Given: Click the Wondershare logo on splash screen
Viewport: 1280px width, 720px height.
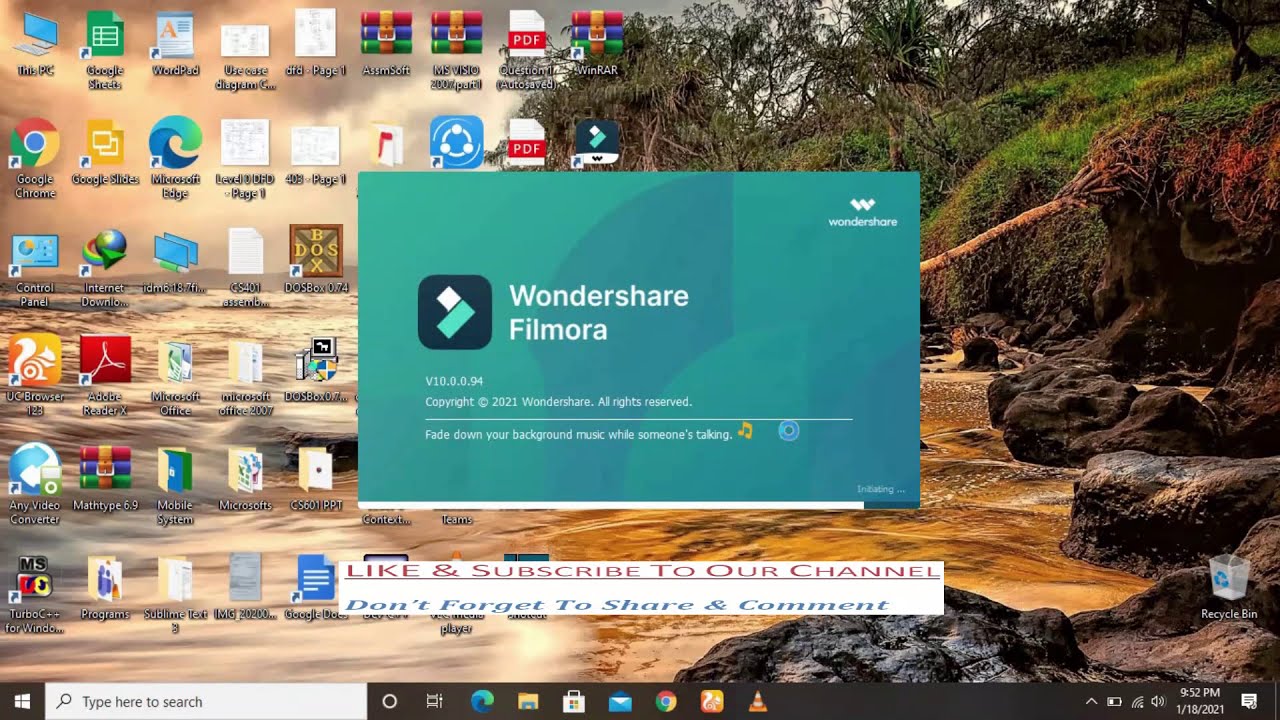Looking at the screenshot, I should tap(862, 212).
